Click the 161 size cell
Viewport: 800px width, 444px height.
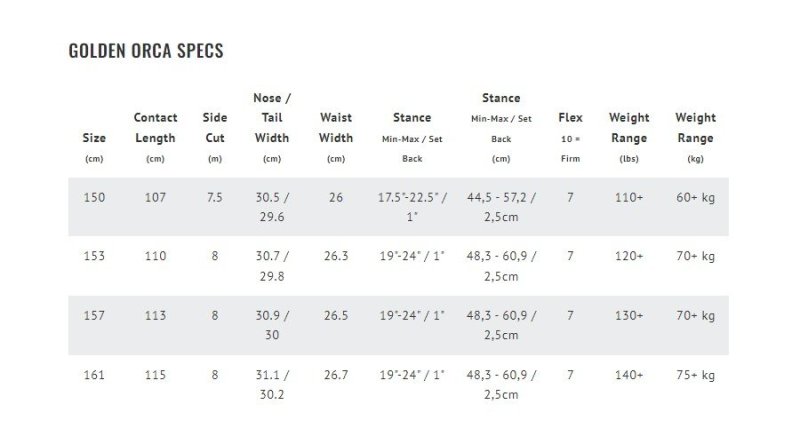93,374
